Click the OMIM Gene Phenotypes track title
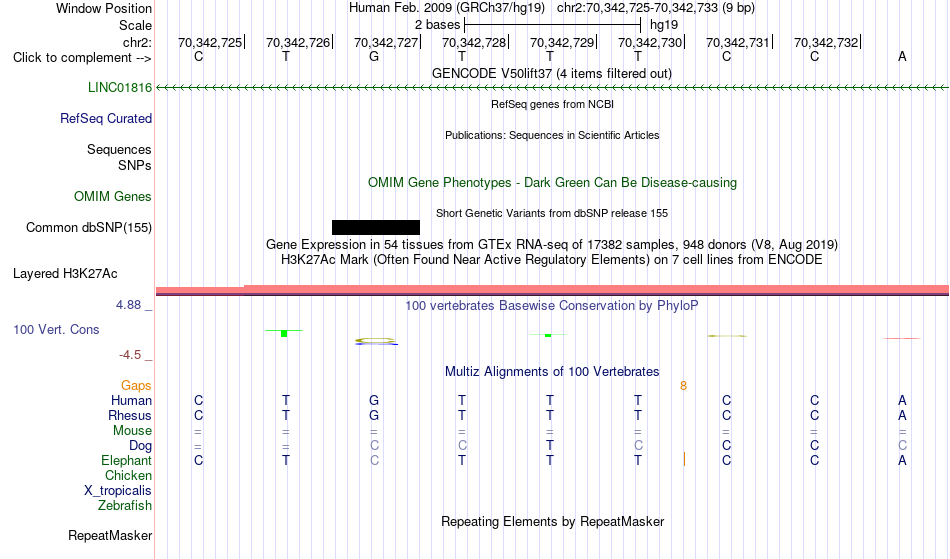The height and width of the screenshot is (559, 950). pyautogui.click(x=553, y=182)
